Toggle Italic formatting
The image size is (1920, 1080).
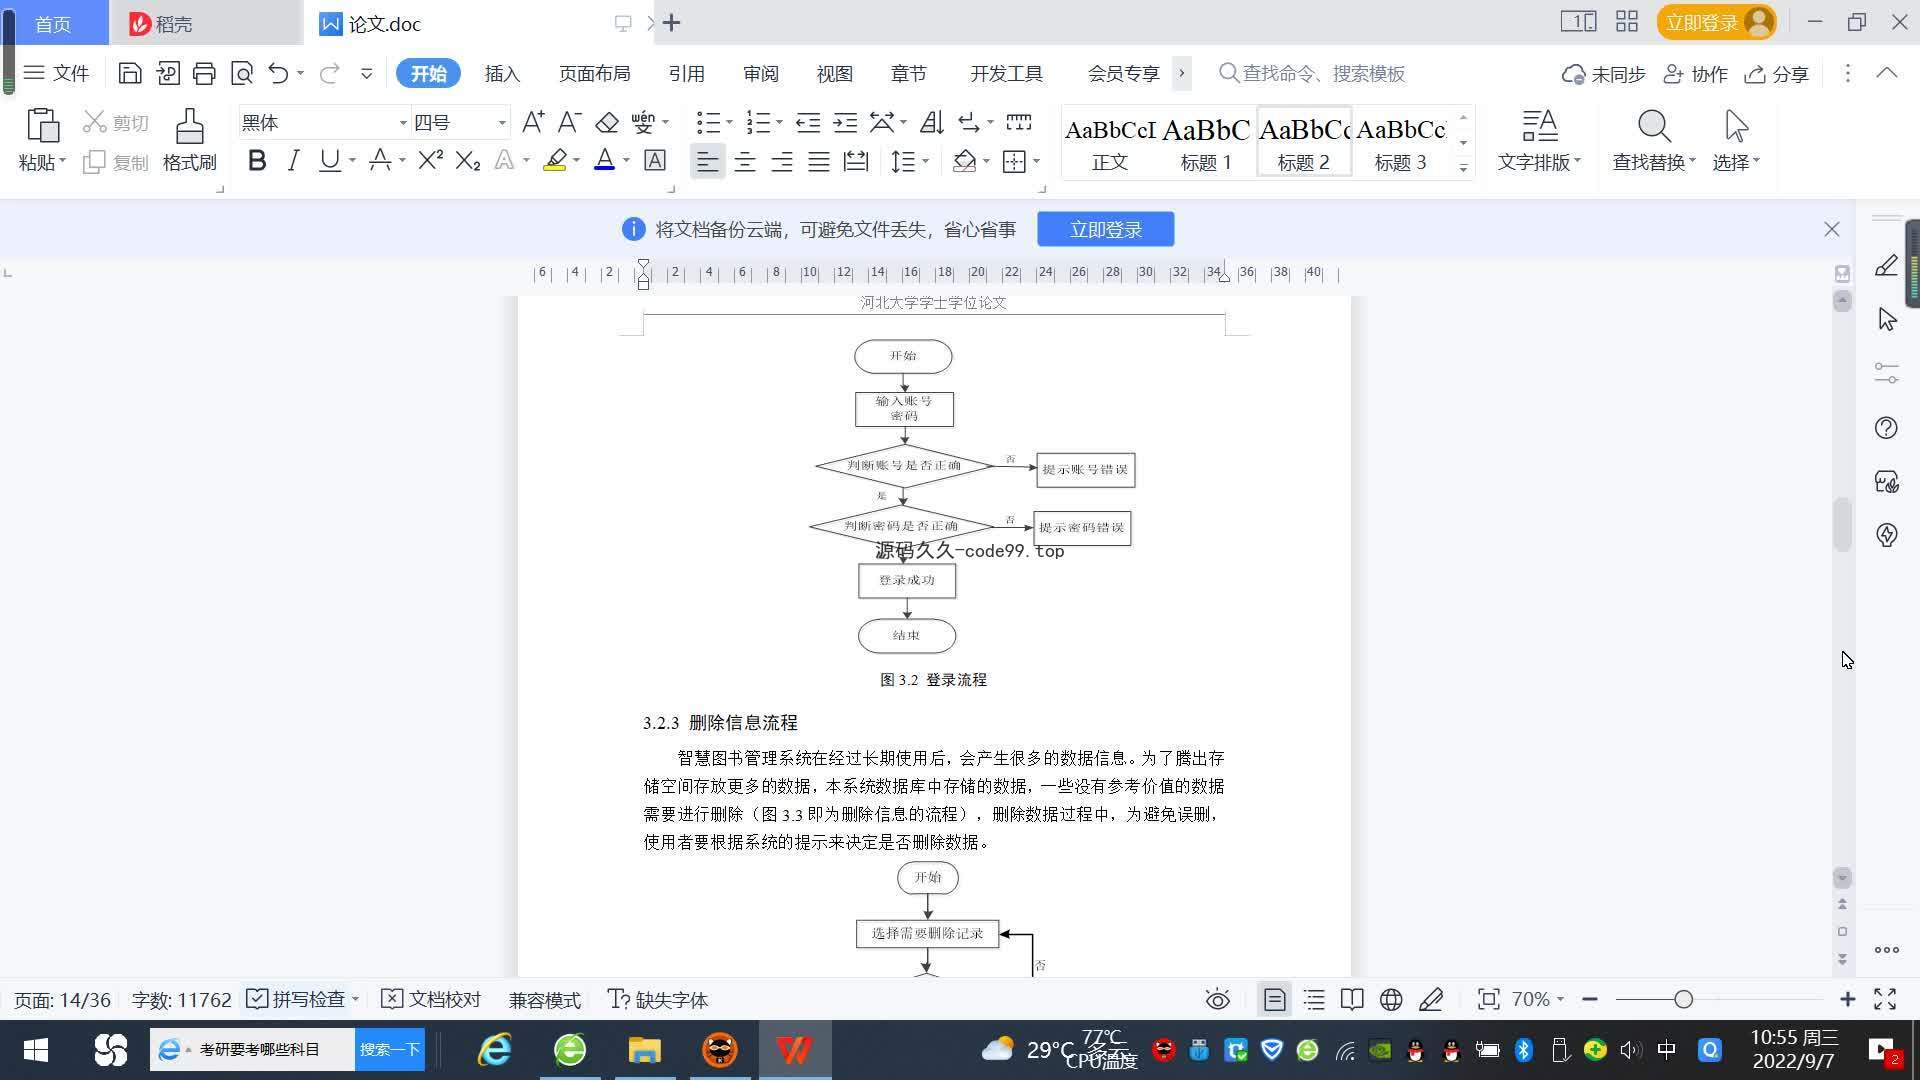(293, 160)
